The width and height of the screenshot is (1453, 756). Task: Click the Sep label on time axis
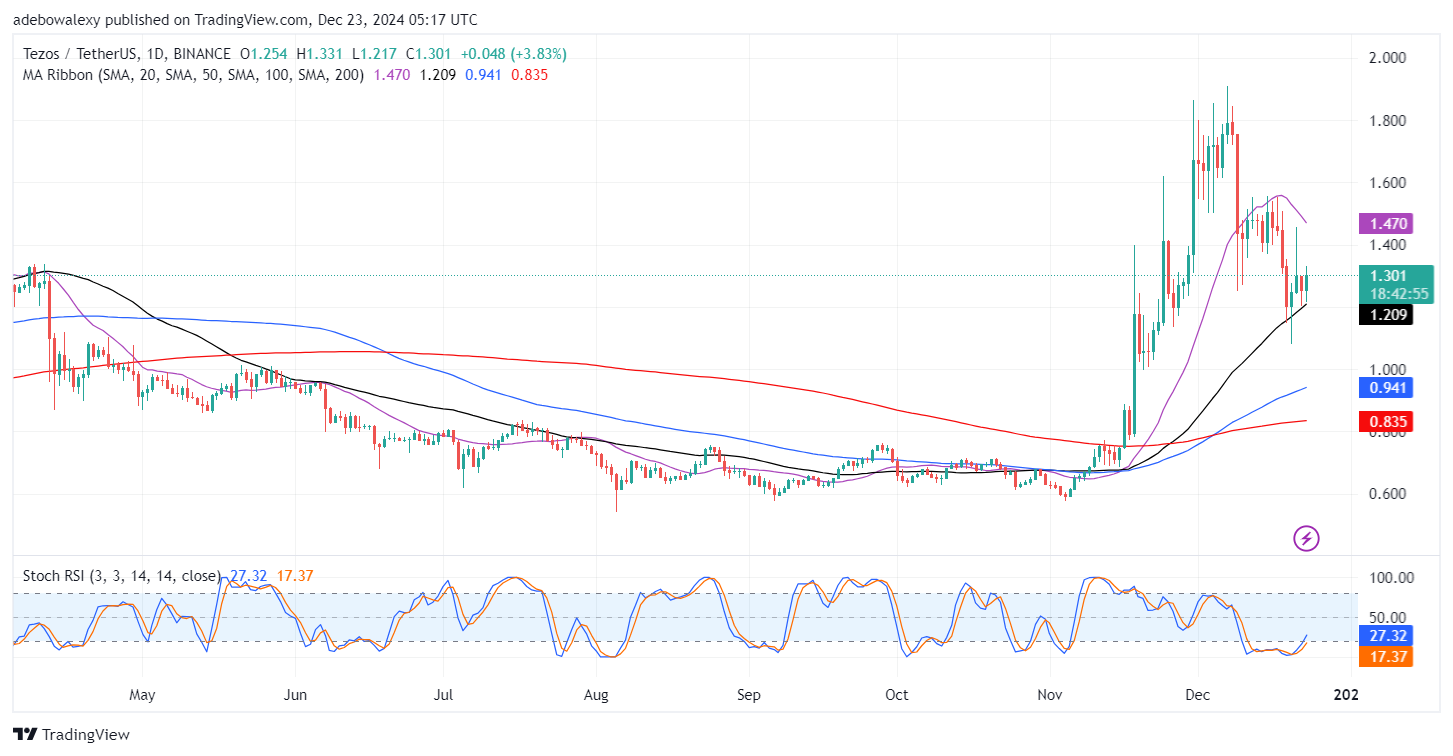click(748, 694)
